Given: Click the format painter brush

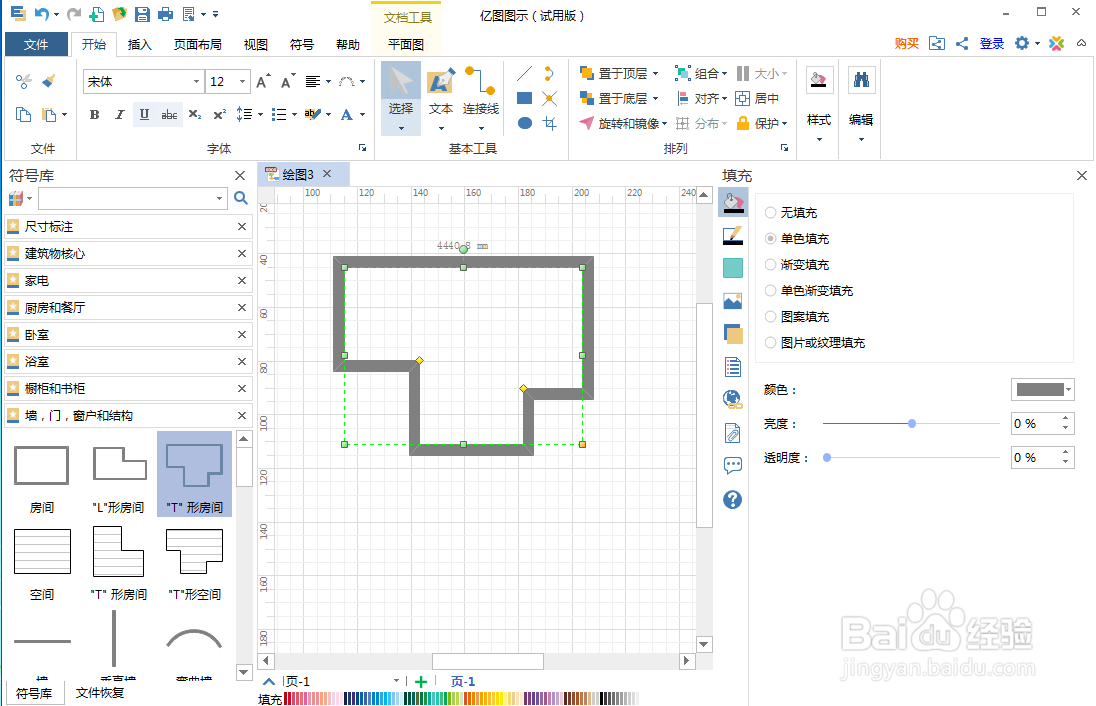Looking at the screenshot, I should pos(48,81).
